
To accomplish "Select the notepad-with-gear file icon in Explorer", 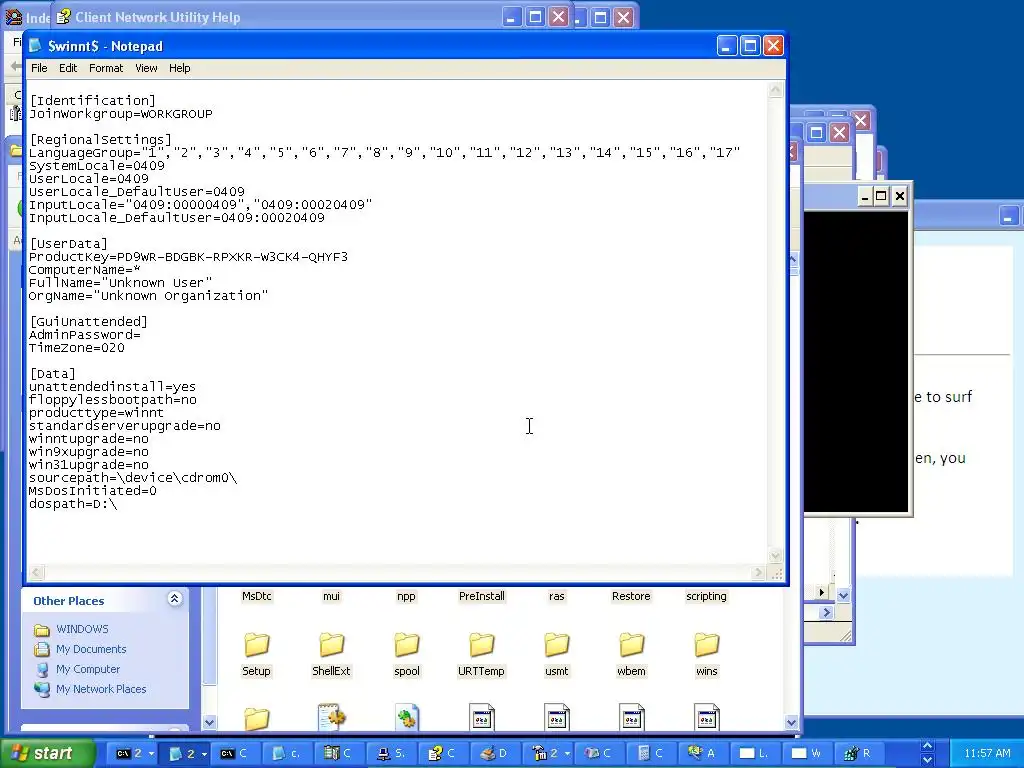I will 332,717.
